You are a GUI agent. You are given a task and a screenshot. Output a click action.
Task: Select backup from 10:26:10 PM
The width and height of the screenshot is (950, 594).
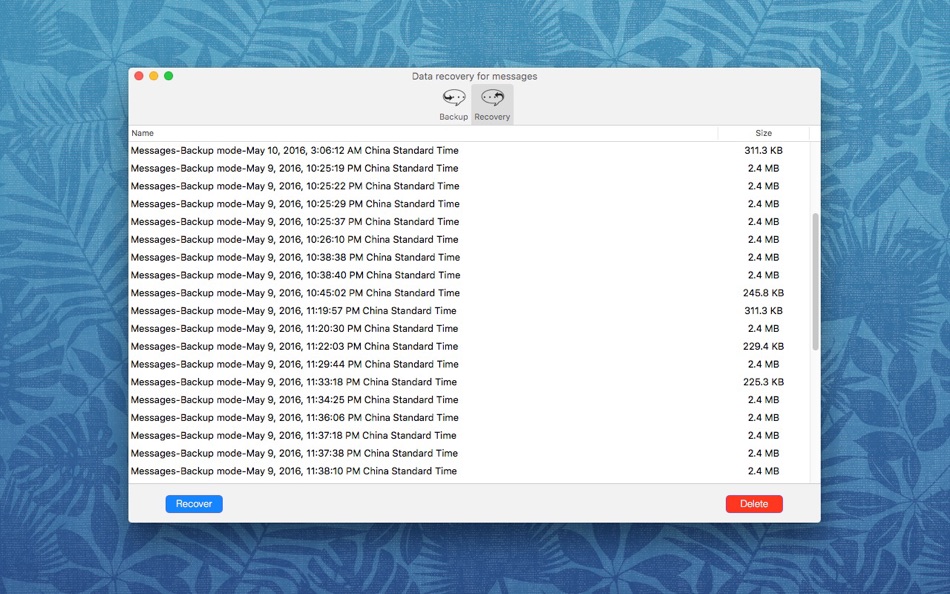470,239
